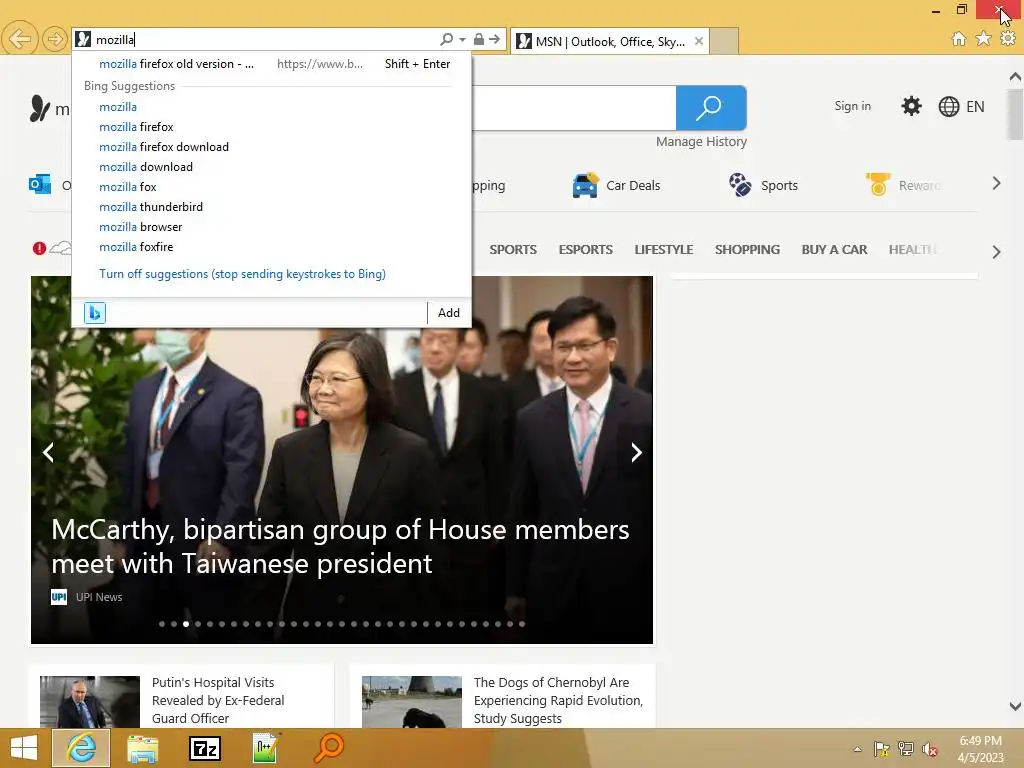The image size is (1024, 768).
Task: Open Notepad++ from the taskbar
Action: (266, 748)
